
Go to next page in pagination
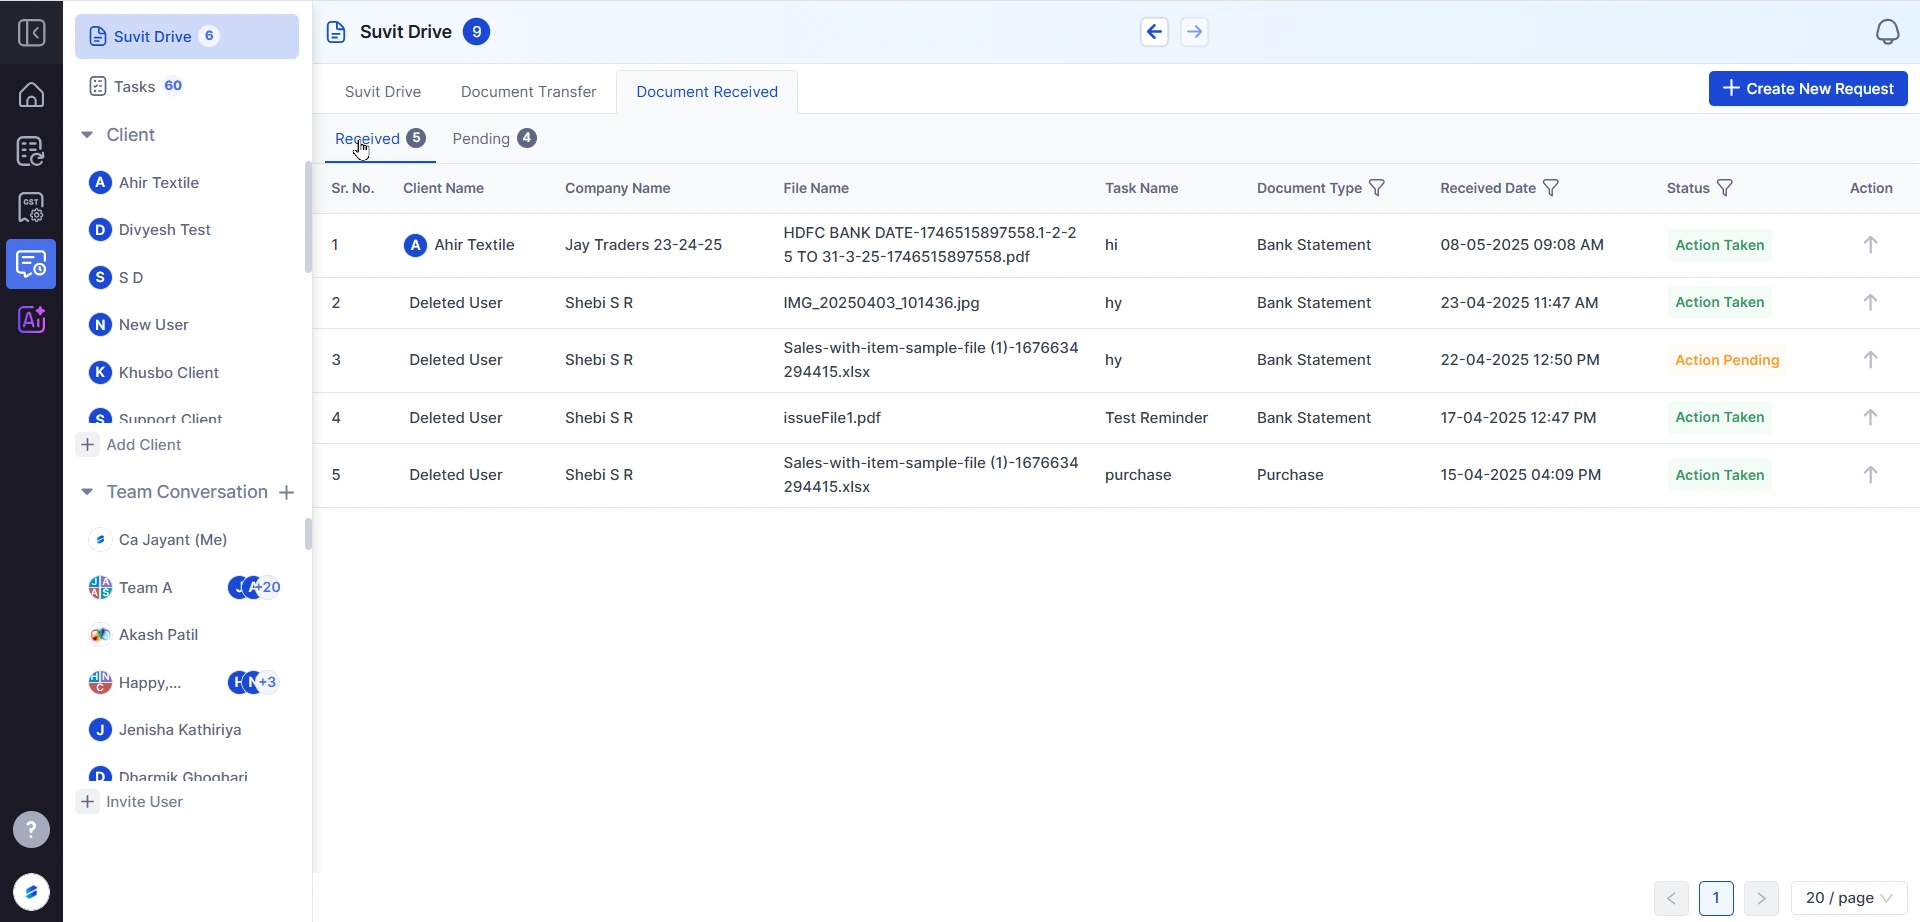[x=1761, y=898]
